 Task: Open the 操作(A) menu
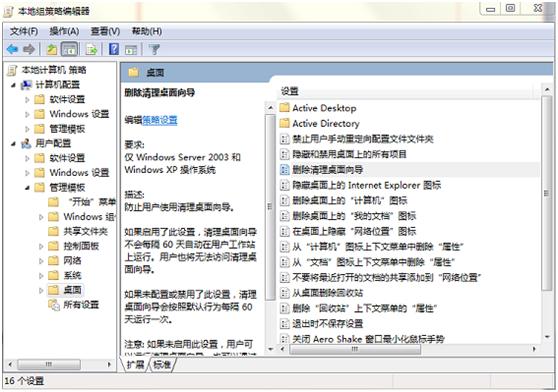(x=64, y=31)
